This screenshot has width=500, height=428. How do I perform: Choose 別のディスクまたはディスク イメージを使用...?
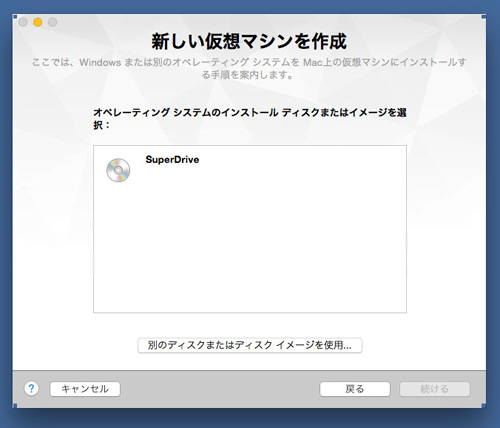[x=250, y=345]
